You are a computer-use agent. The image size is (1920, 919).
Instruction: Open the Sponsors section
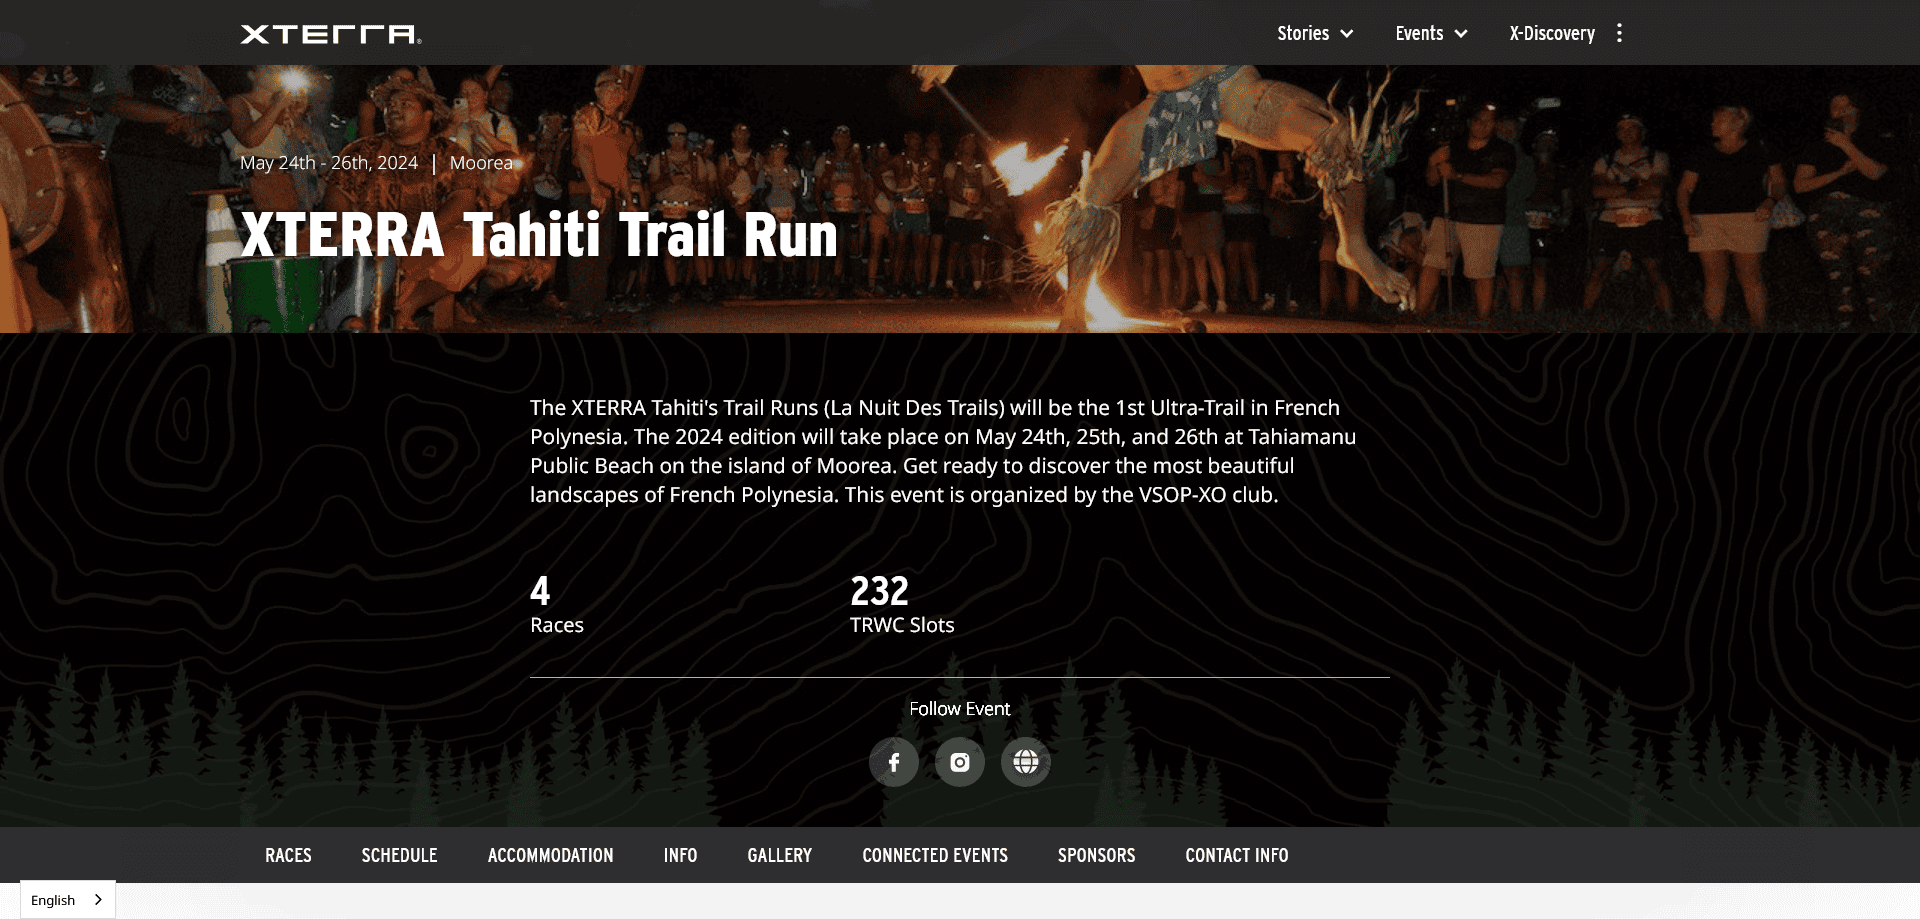click(1096, 855)
